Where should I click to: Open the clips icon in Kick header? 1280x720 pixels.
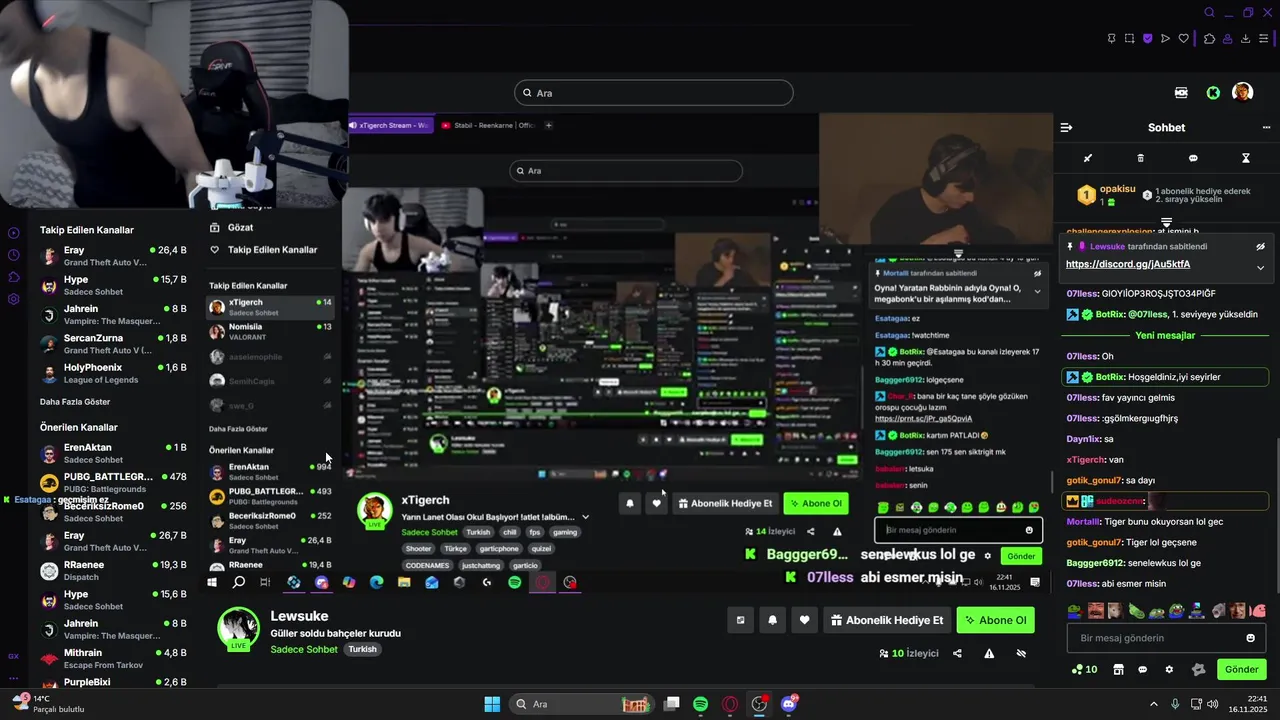tap(1182, 92)
